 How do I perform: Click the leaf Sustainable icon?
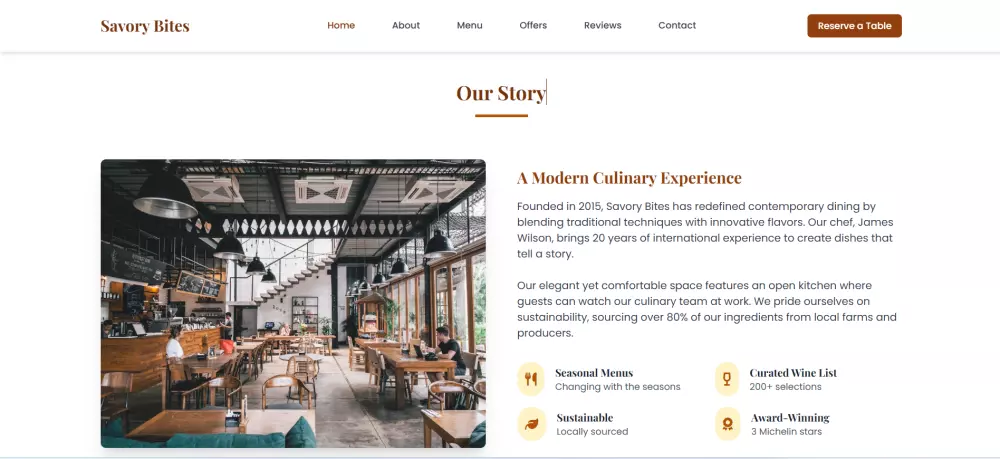point(531,424)
